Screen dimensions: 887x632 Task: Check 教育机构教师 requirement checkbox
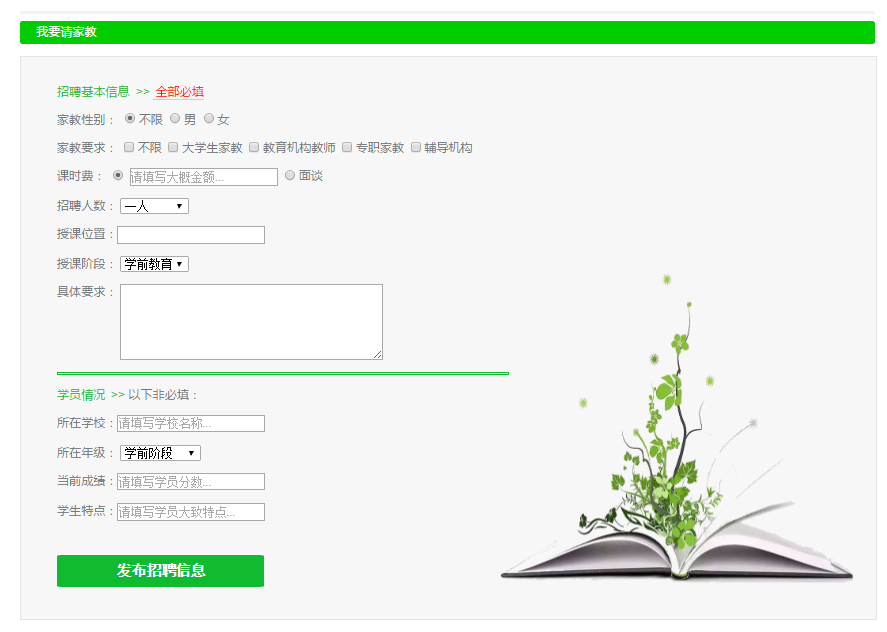pos(254,147)
